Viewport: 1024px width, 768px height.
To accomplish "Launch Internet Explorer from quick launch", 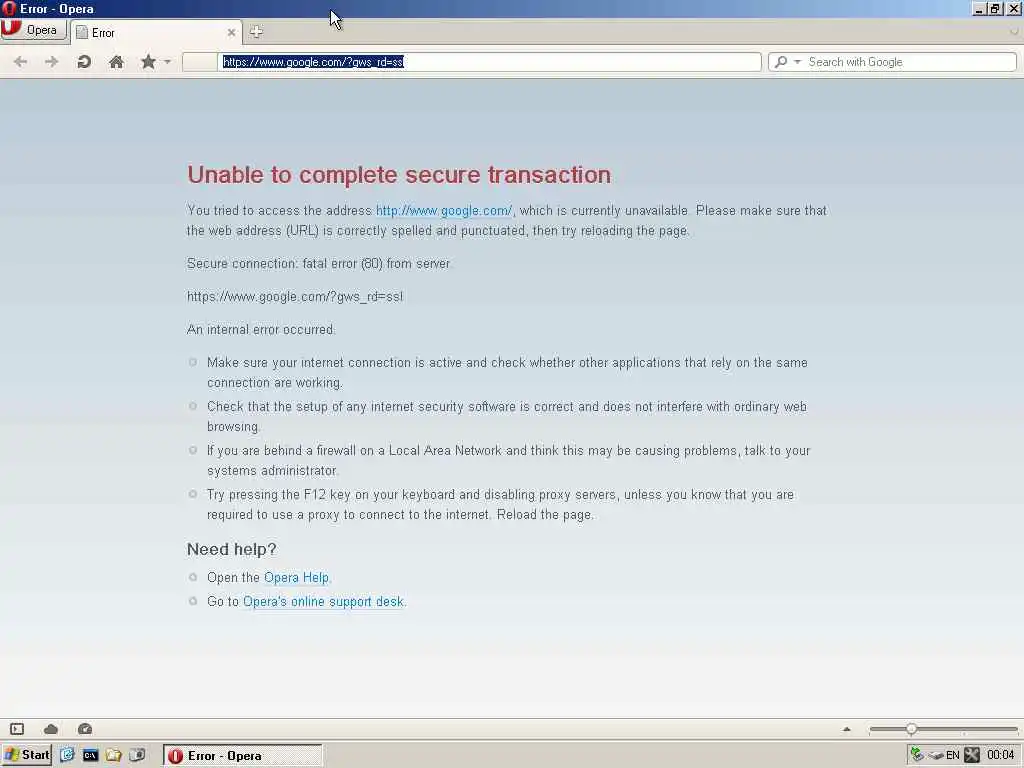I will 67,755.
